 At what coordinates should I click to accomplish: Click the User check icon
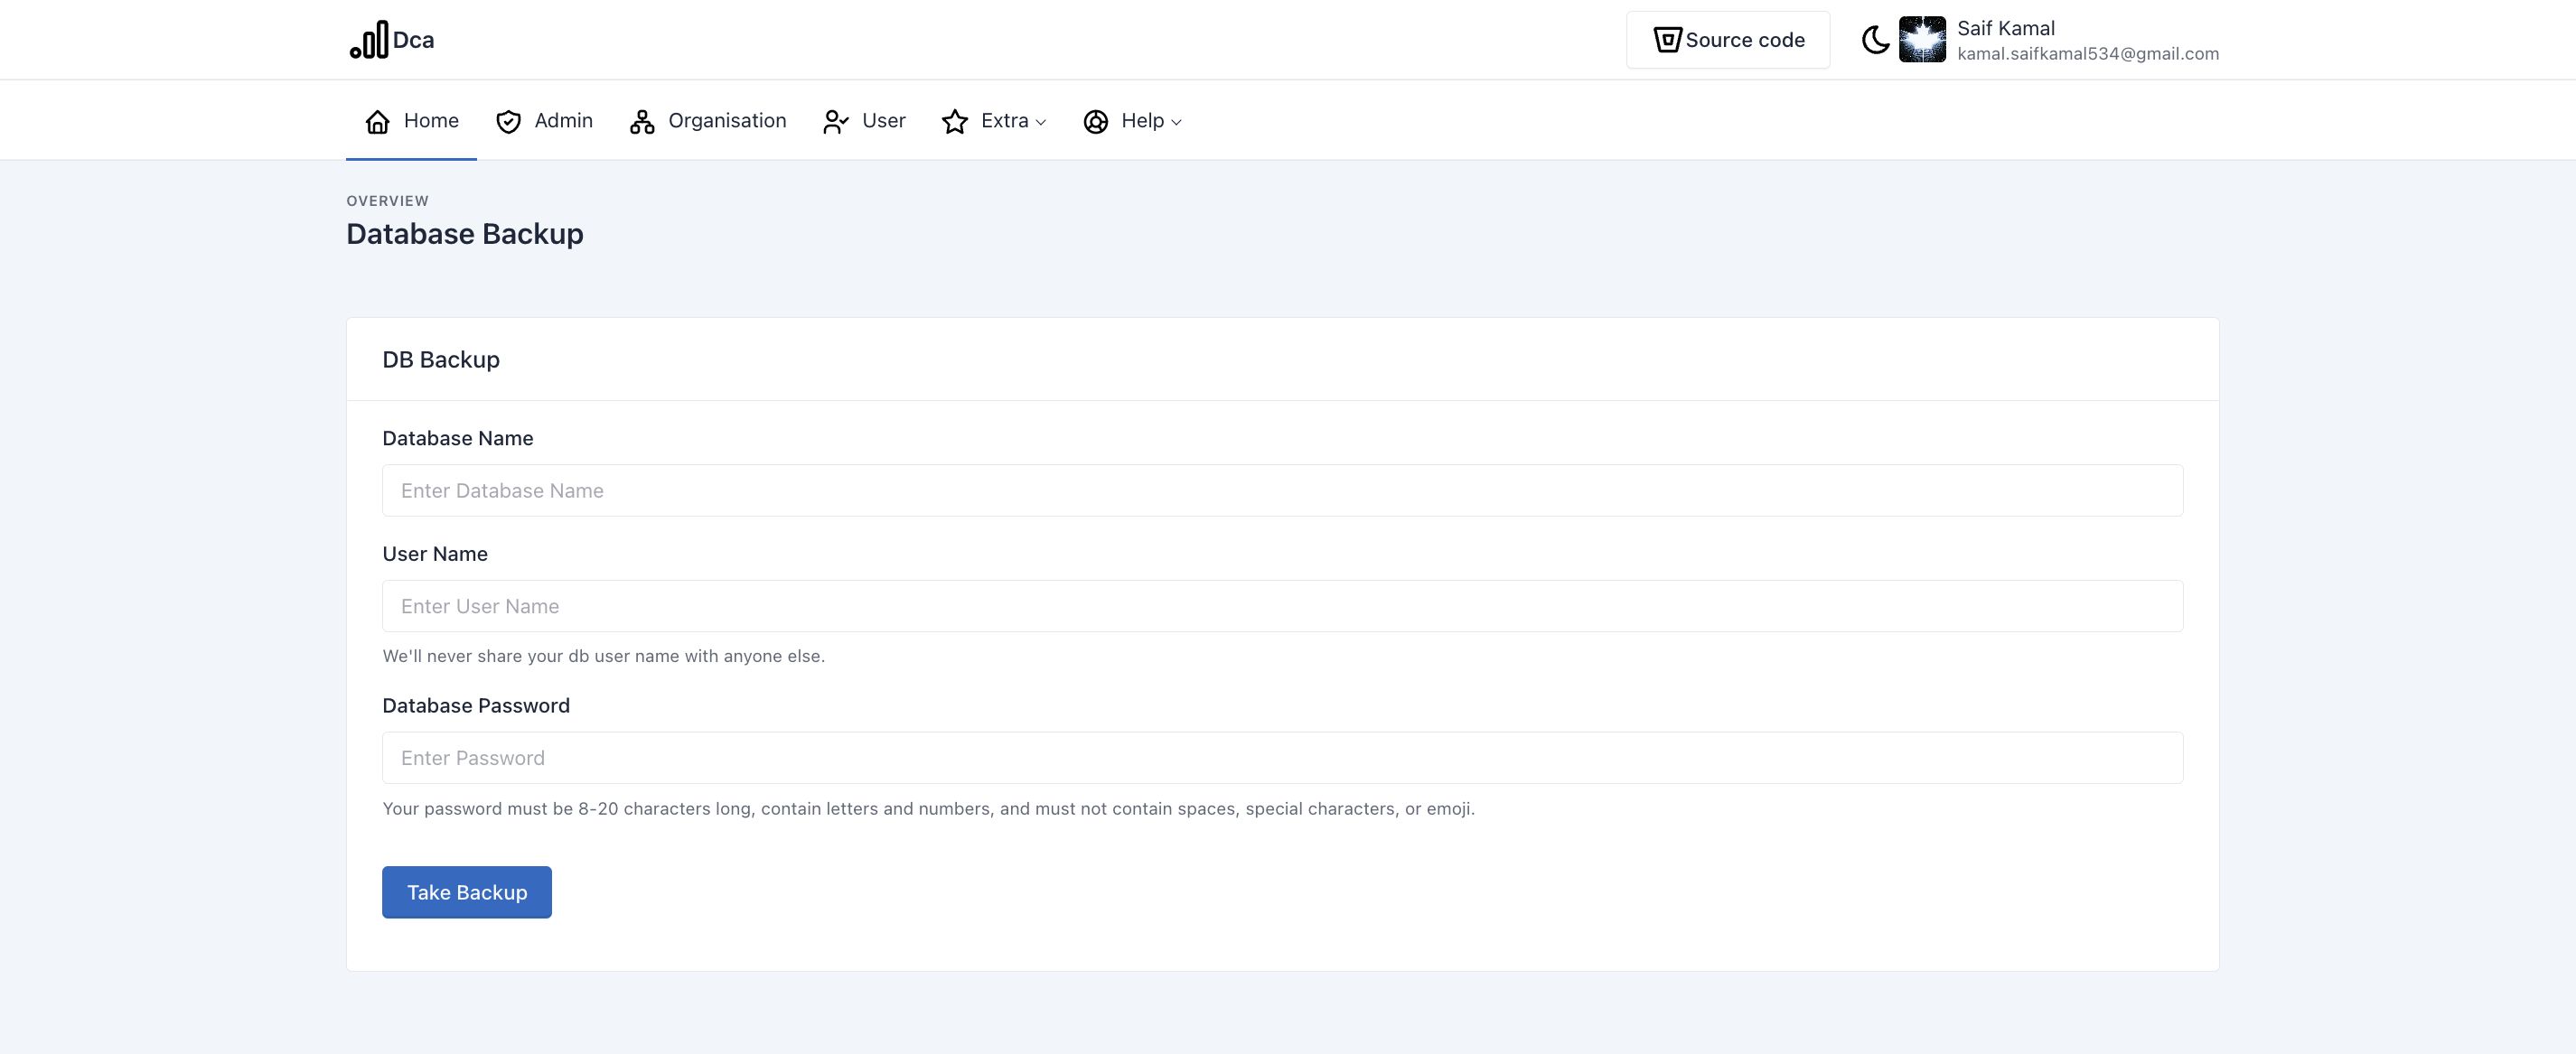[835, 122]
